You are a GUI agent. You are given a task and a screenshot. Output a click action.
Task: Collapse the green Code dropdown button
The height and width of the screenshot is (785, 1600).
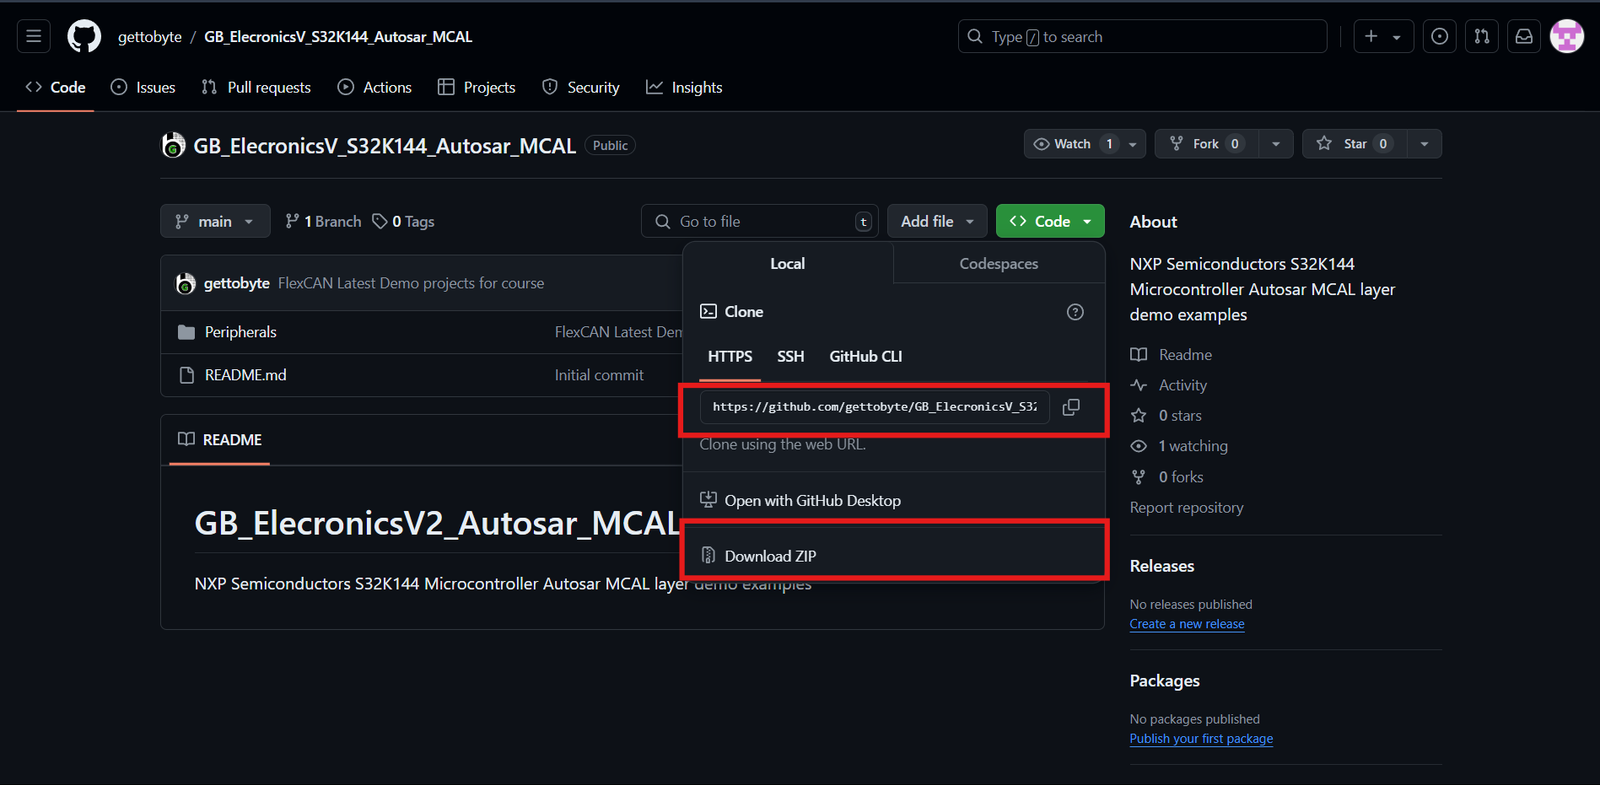[x=1050, y=221]
